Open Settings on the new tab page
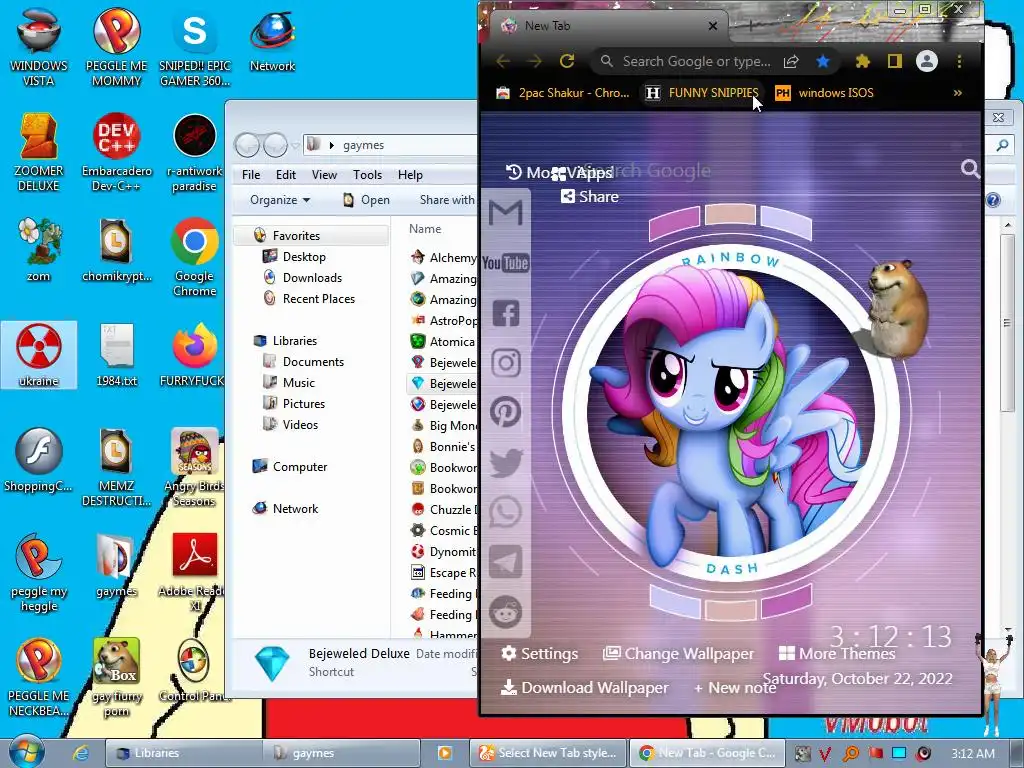The width and height of the screenshot is (1024, 768). (539, 653)
